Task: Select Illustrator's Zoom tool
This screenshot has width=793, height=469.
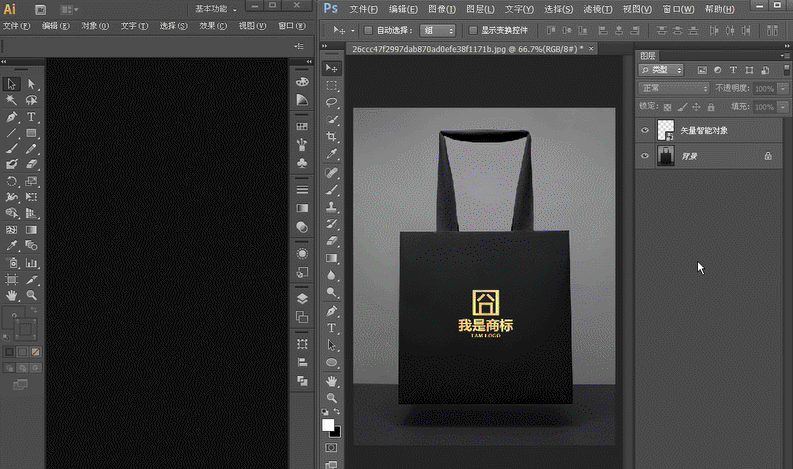Action: [31, 295]
